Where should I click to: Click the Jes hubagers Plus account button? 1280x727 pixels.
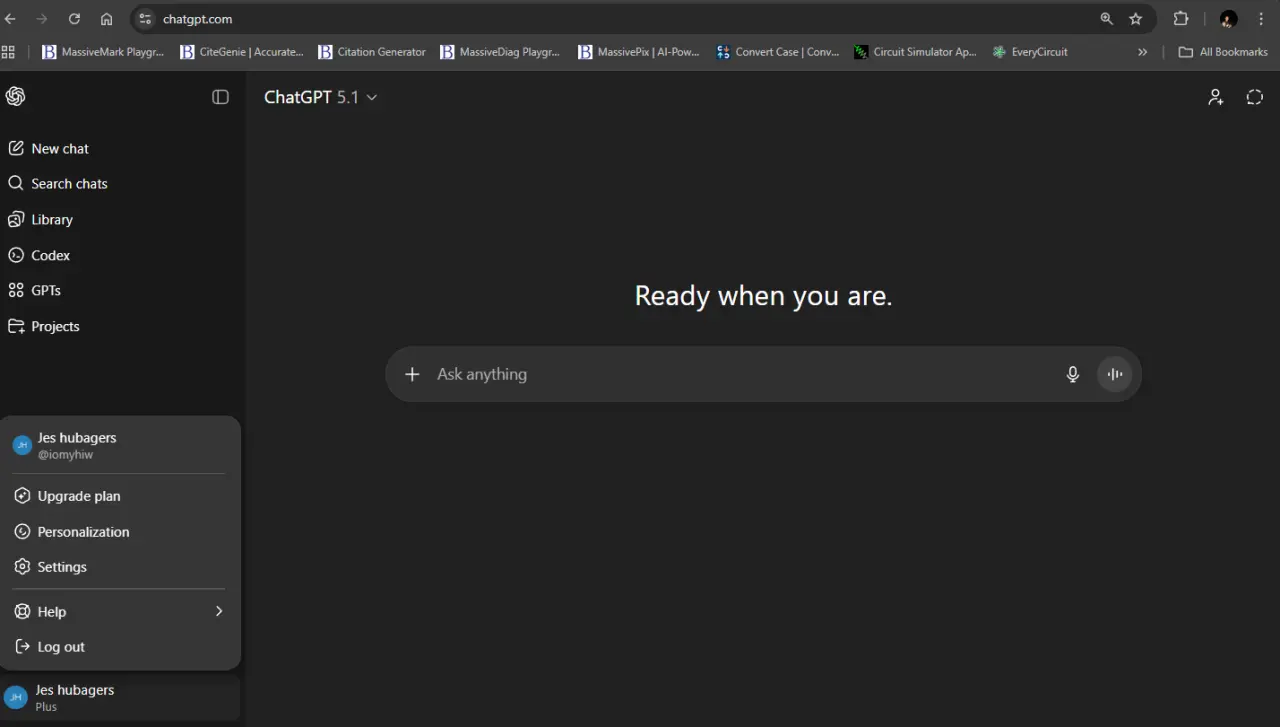[120, 698]
